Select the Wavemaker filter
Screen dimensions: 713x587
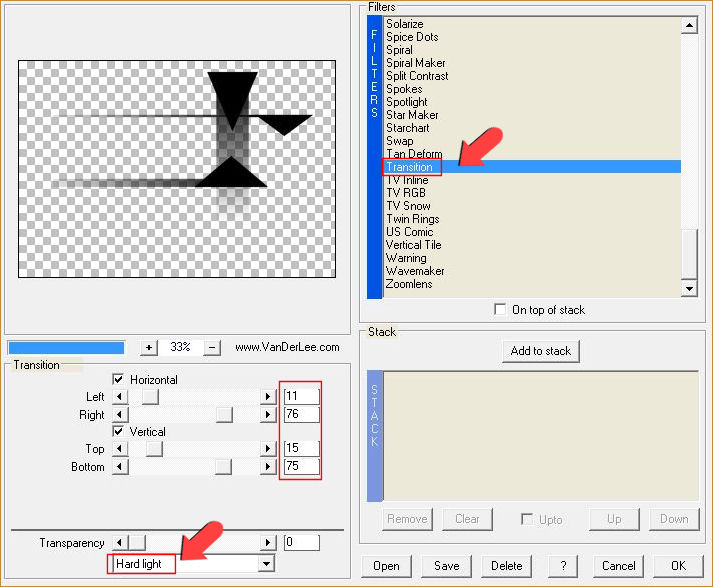(x=415, y=271)
